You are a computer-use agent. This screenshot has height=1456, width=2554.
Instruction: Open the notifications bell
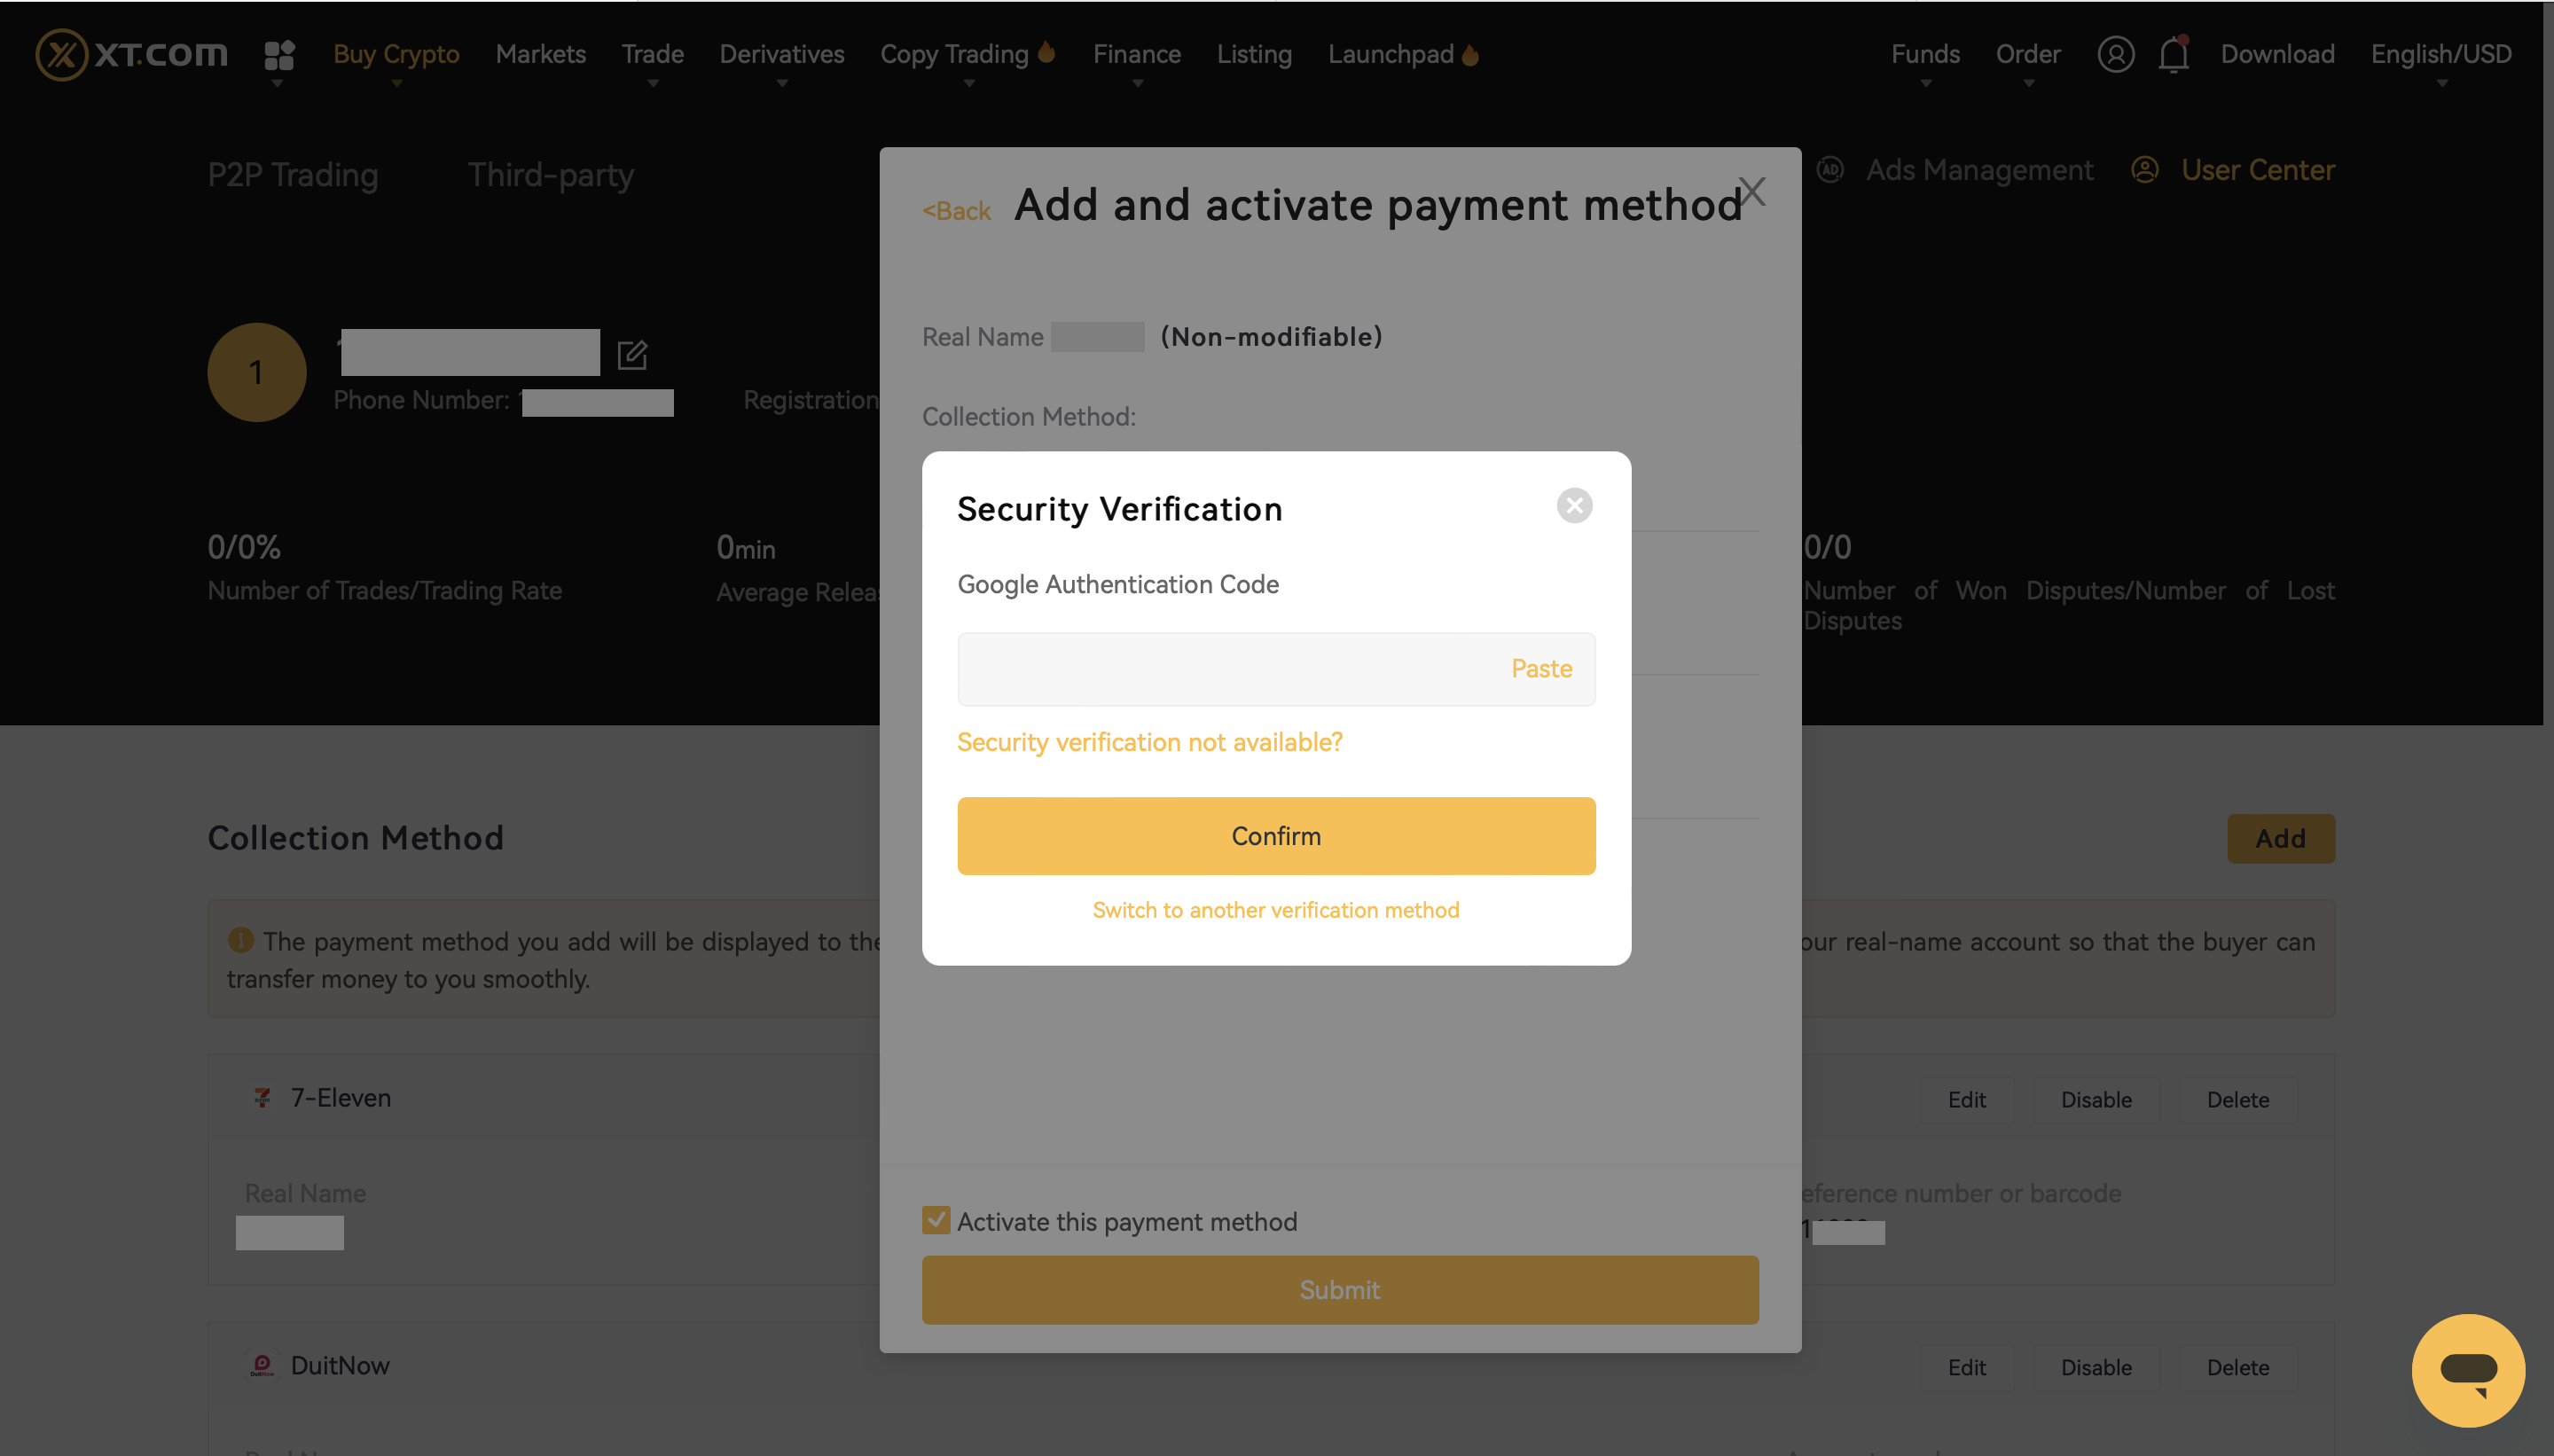click(2173, 54)
